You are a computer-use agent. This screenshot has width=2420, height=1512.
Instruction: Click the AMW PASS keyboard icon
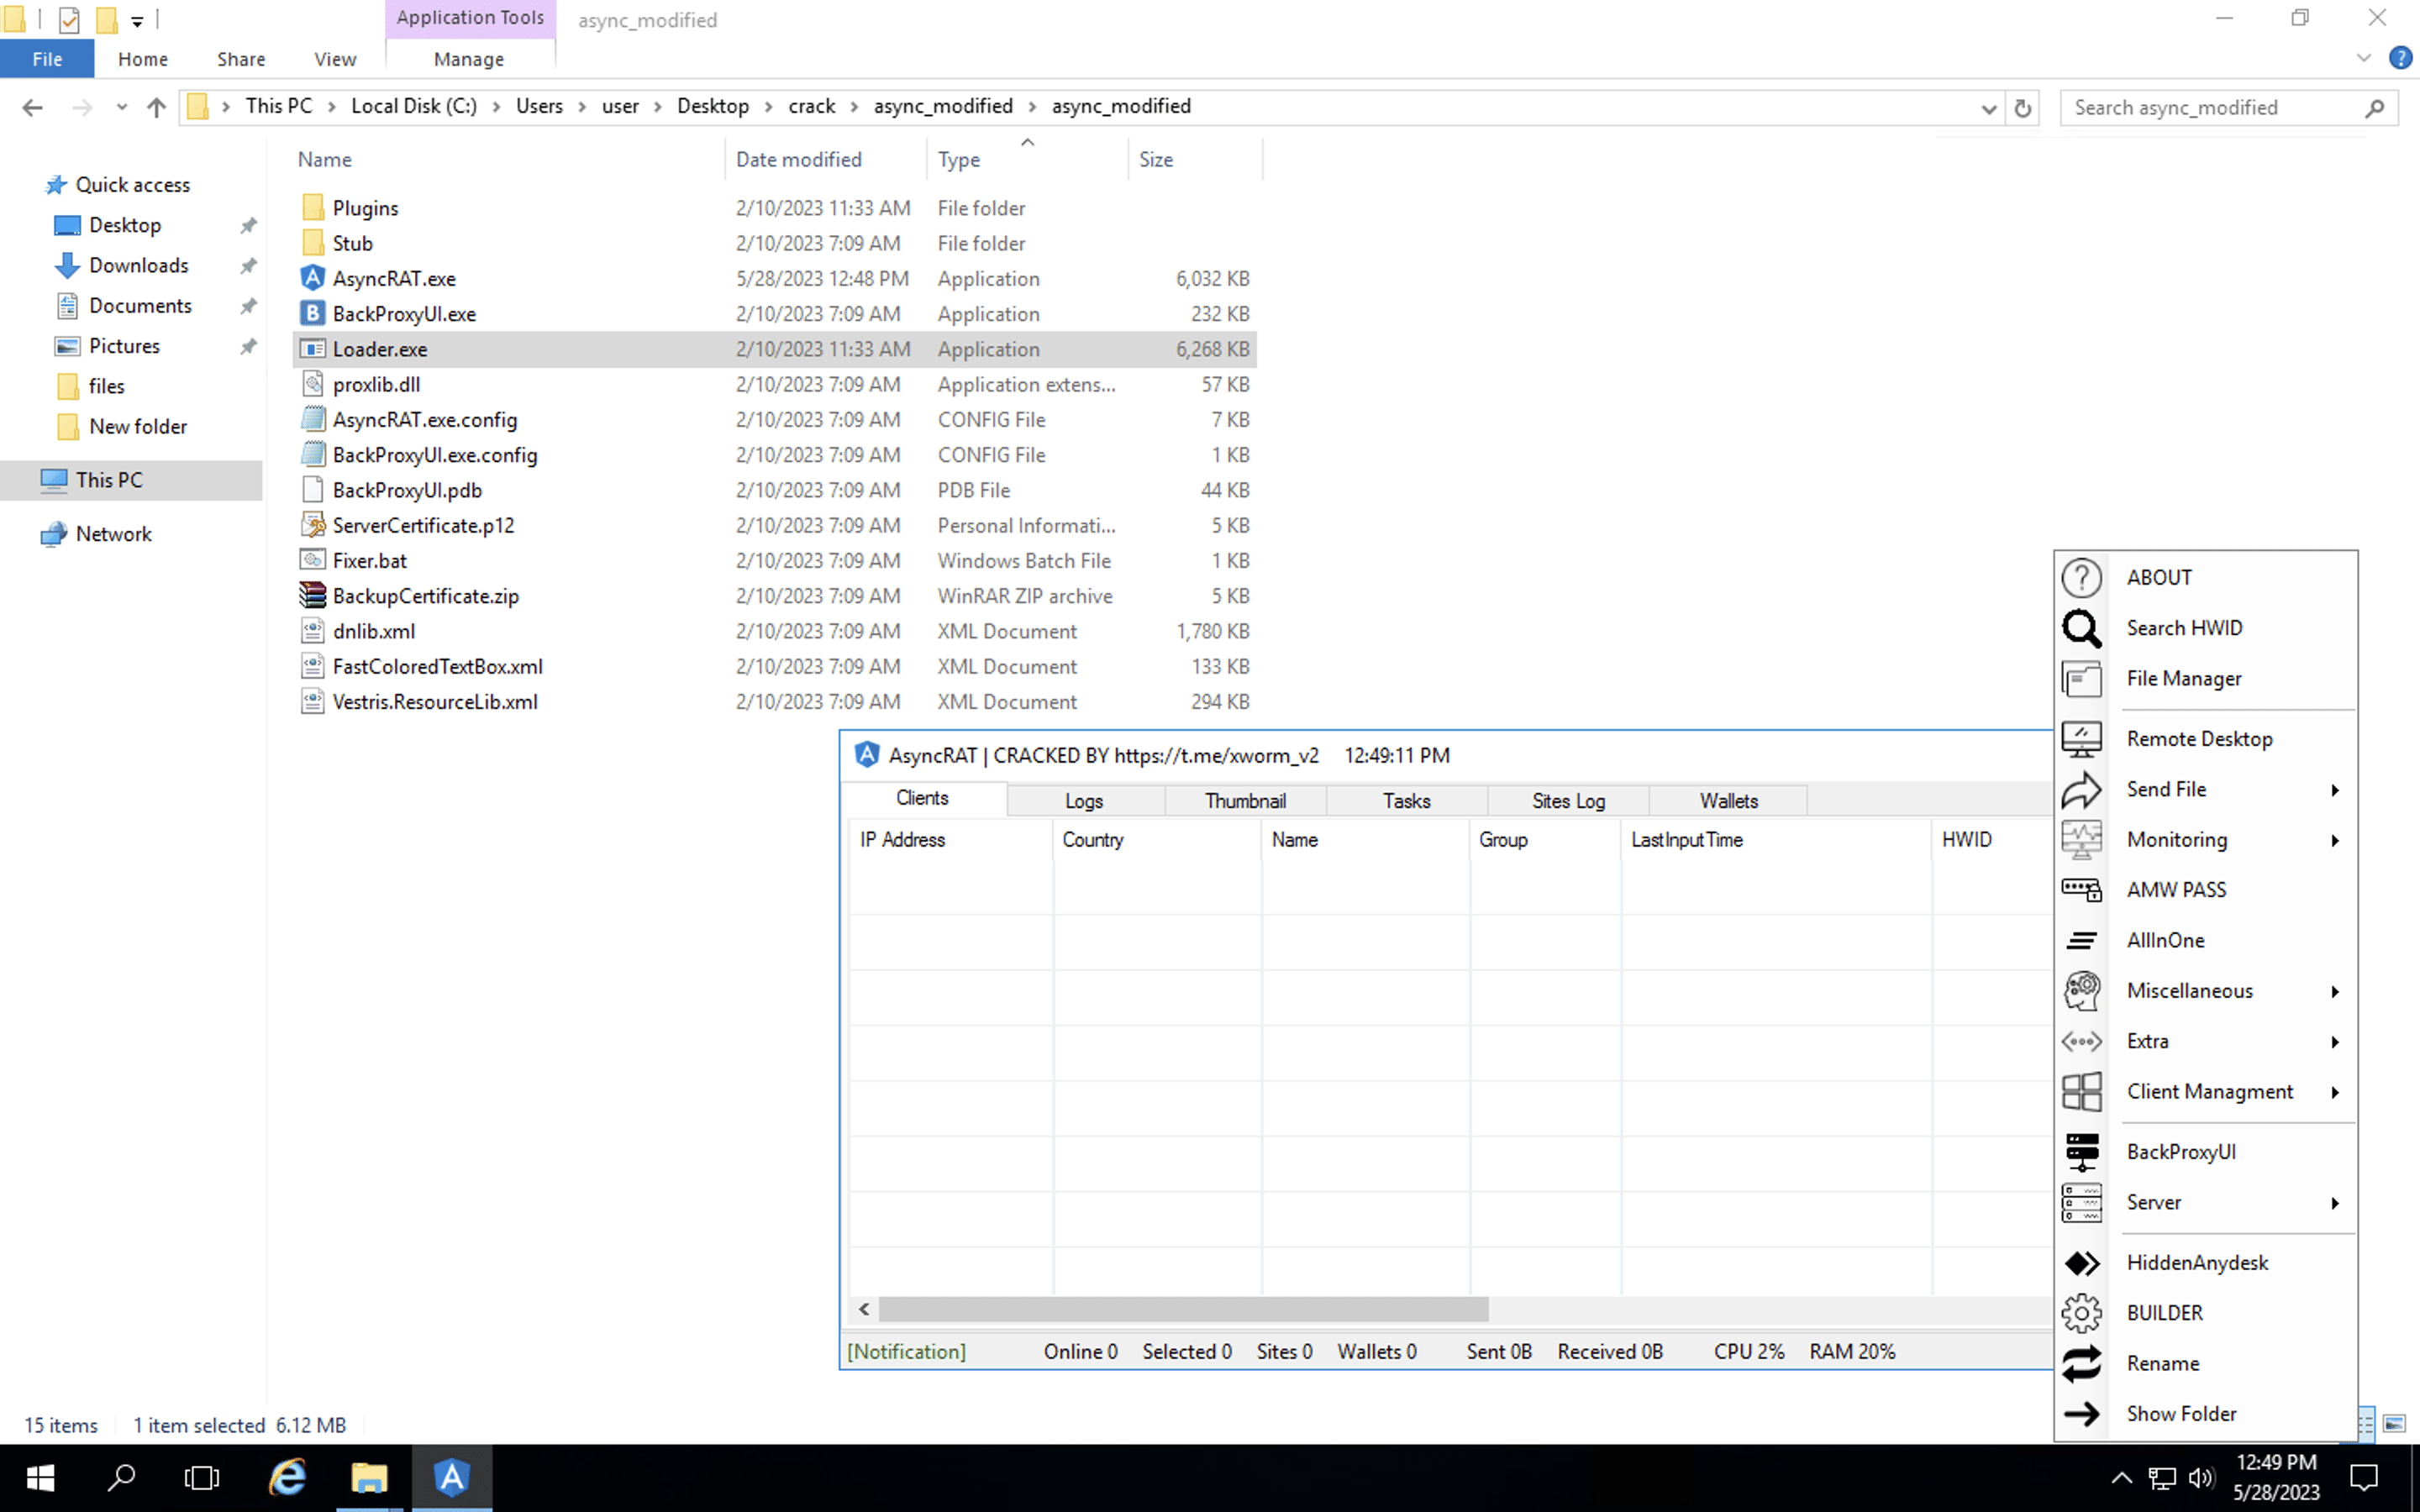2081,890
